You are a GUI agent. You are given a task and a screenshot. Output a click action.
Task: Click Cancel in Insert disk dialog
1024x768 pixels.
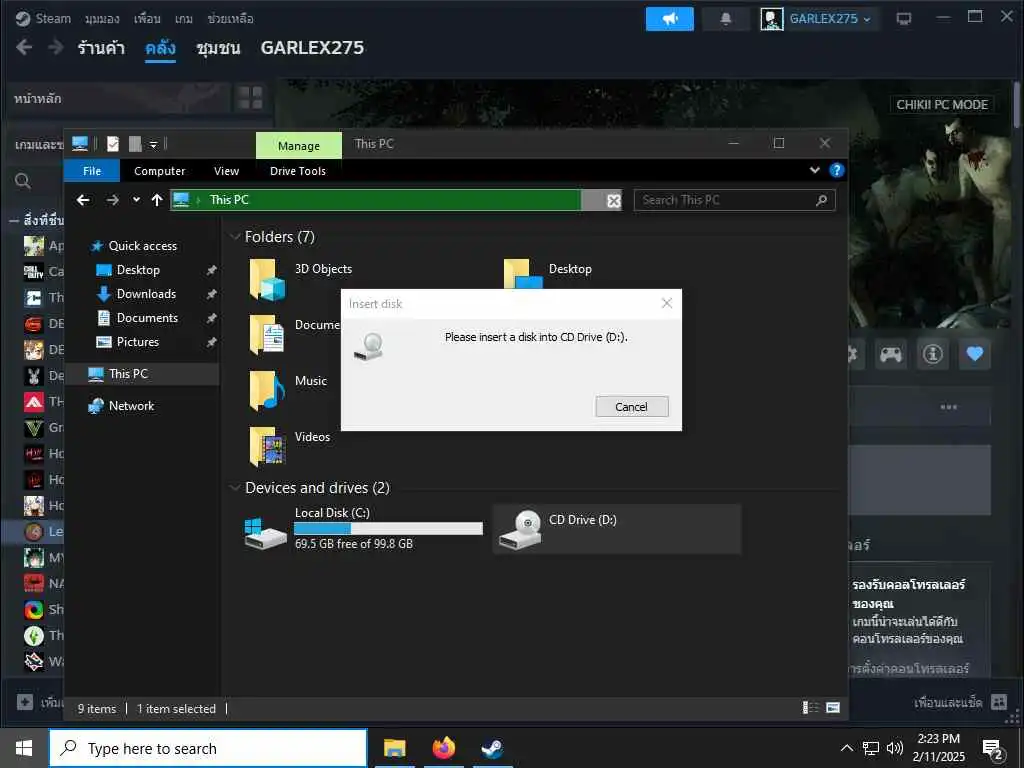click(x=632, y=406)
